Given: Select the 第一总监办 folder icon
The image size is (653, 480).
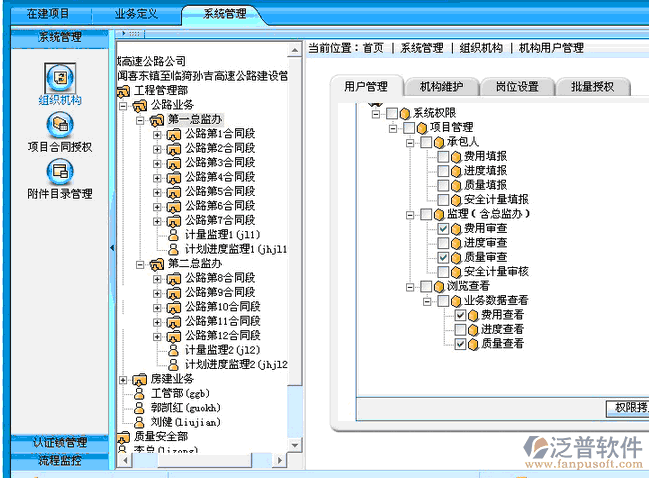Looking at the screenshot, I should 157,120.
